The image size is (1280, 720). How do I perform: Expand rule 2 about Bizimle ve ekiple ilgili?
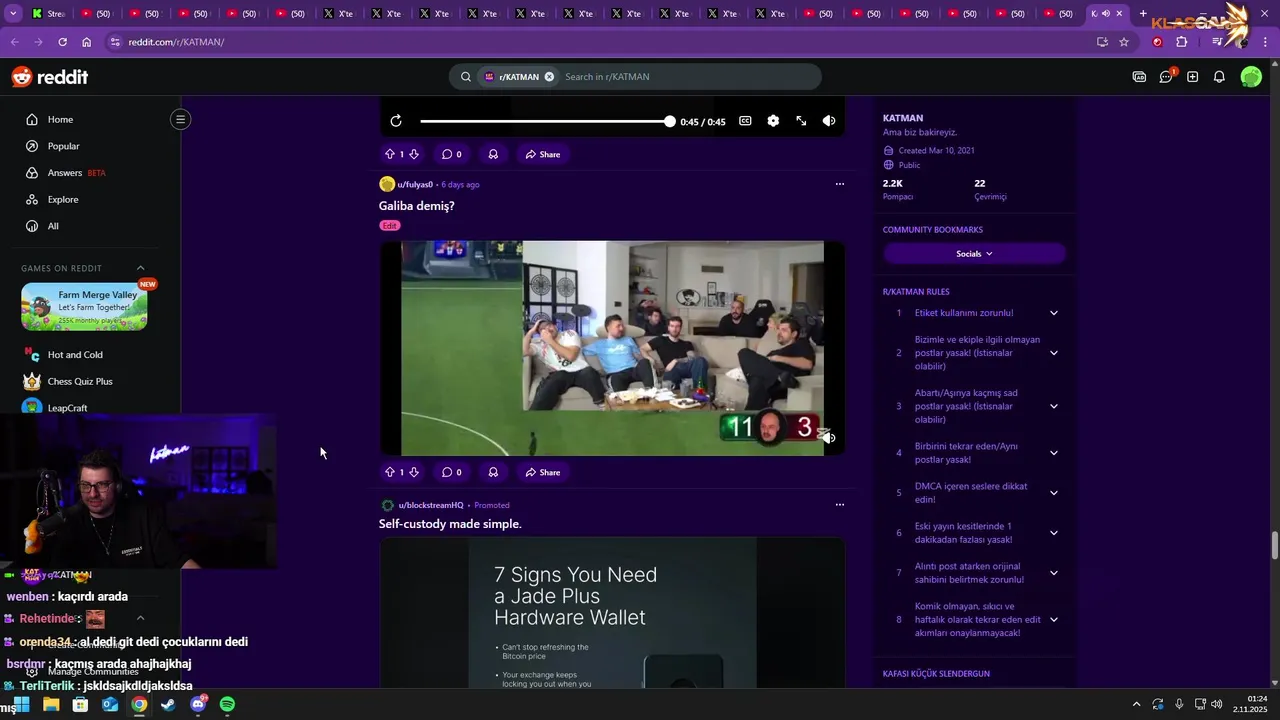pos(1053,353)
